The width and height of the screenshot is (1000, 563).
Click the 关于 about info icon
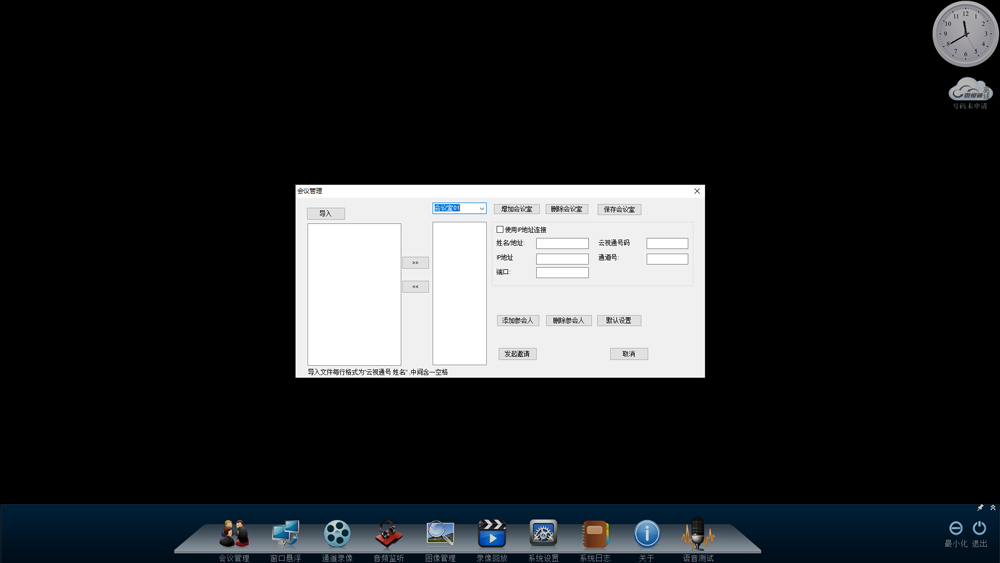point(647,534)
